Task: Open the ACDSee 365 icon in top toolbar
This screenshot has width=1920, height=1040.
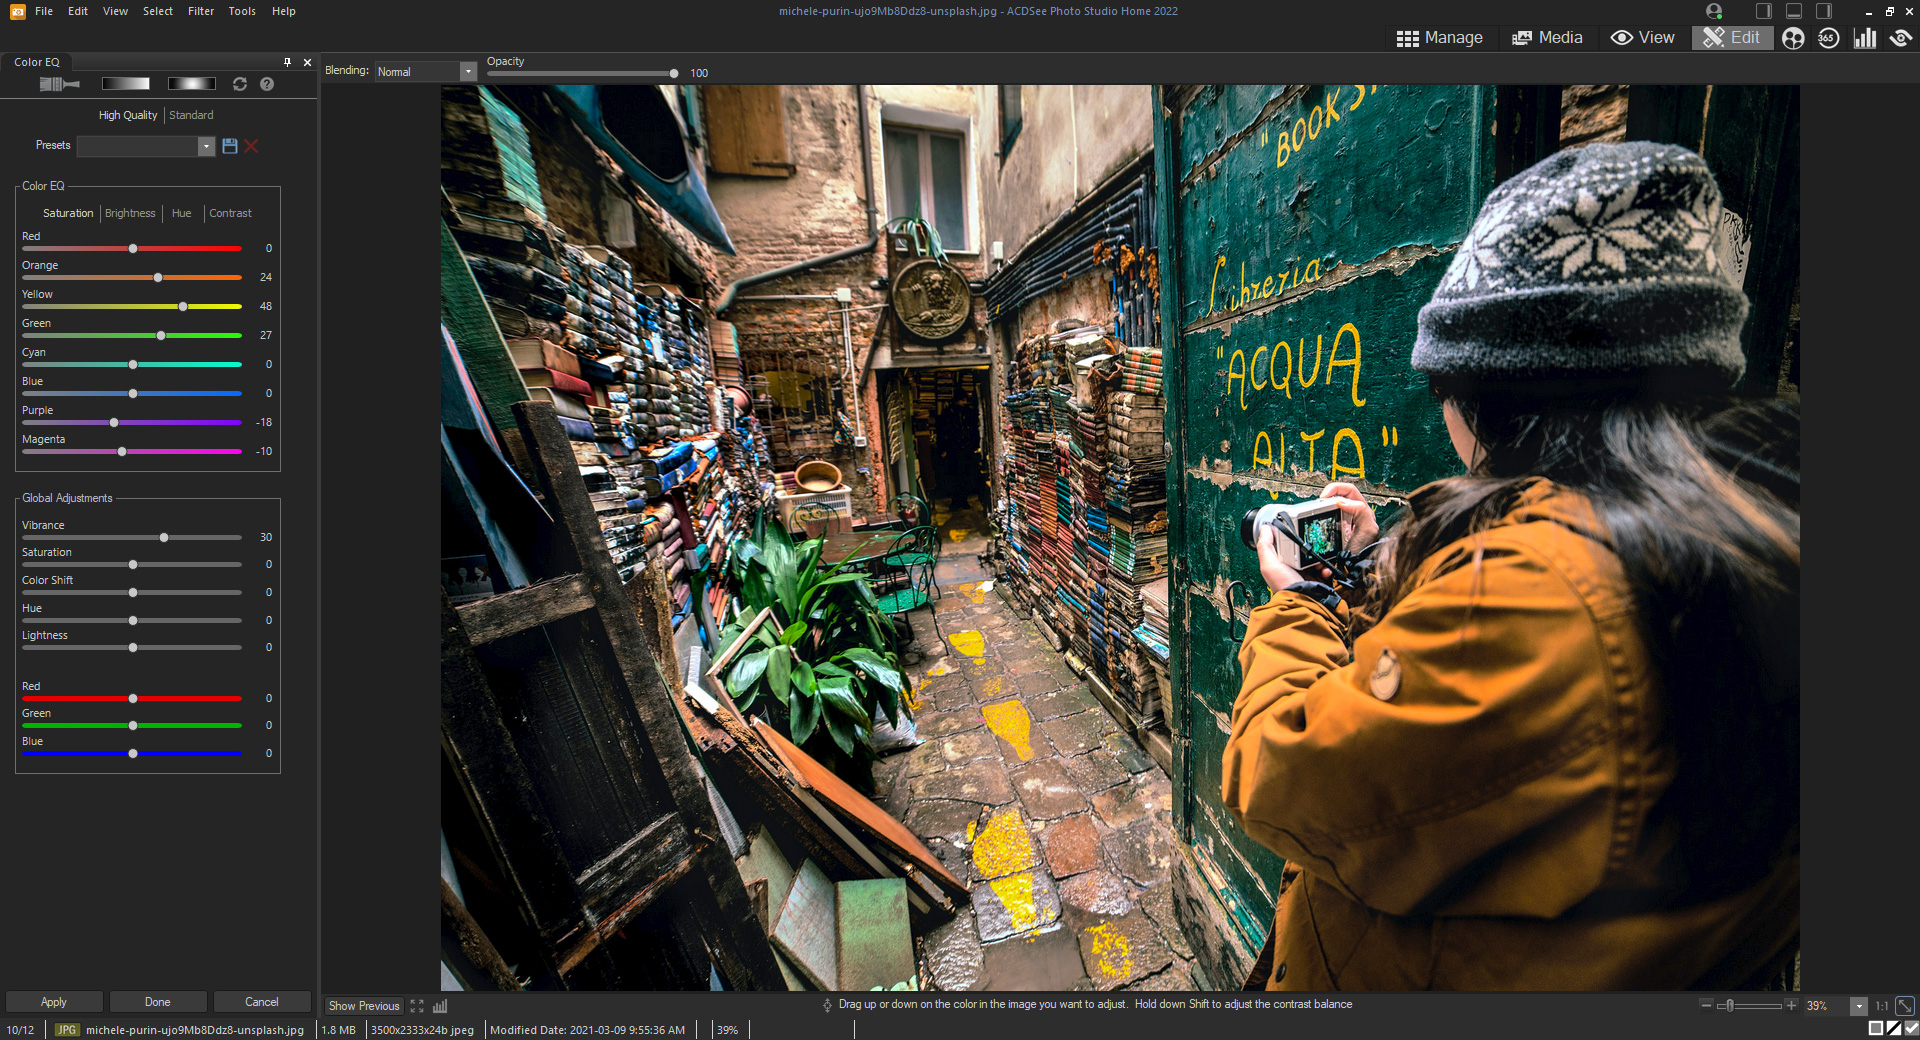Action: tap(1829, 38)
